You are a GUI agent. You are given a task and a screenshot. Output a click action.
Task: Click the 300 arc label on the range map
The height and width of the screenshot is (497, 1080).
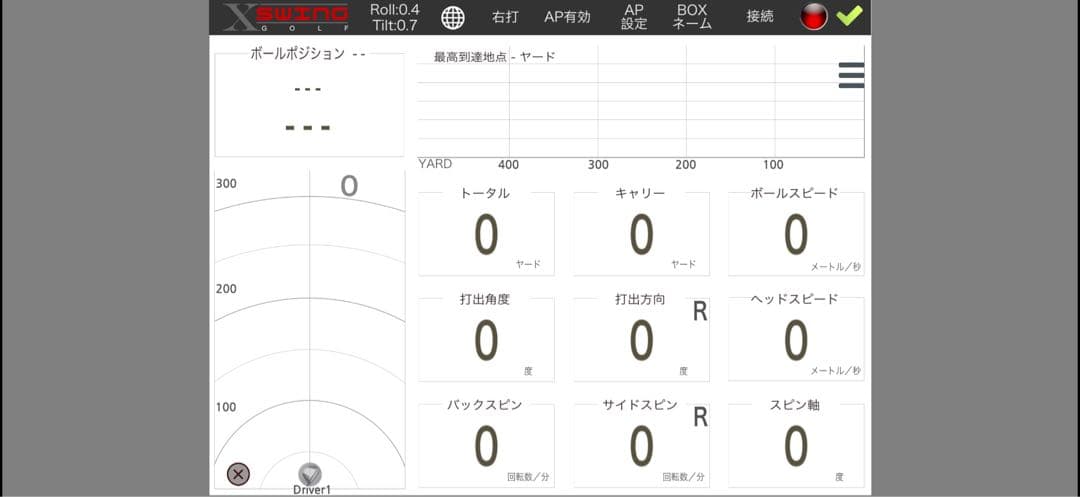click(x=226, y=183)
